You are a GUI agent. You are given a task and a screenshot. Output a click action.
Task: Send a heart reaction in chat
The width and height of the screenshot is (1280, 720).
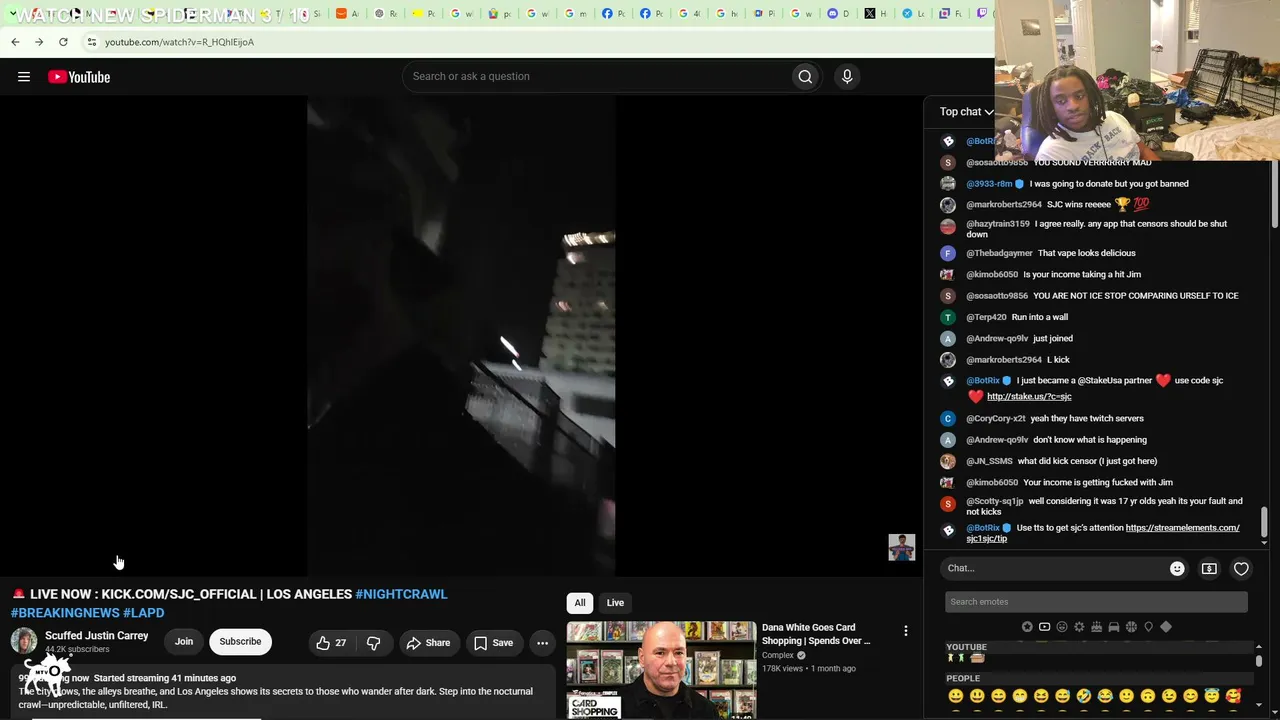(x=1241, y=568)
